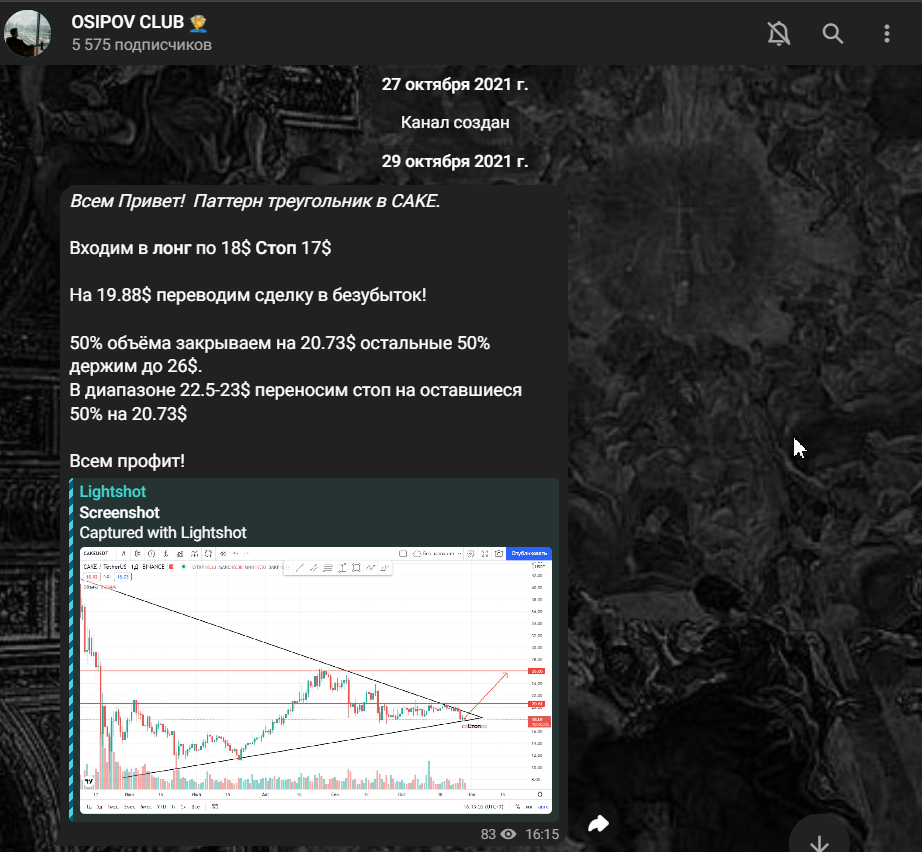Click the blue publish button in chart preview

(x=529, y=553)
